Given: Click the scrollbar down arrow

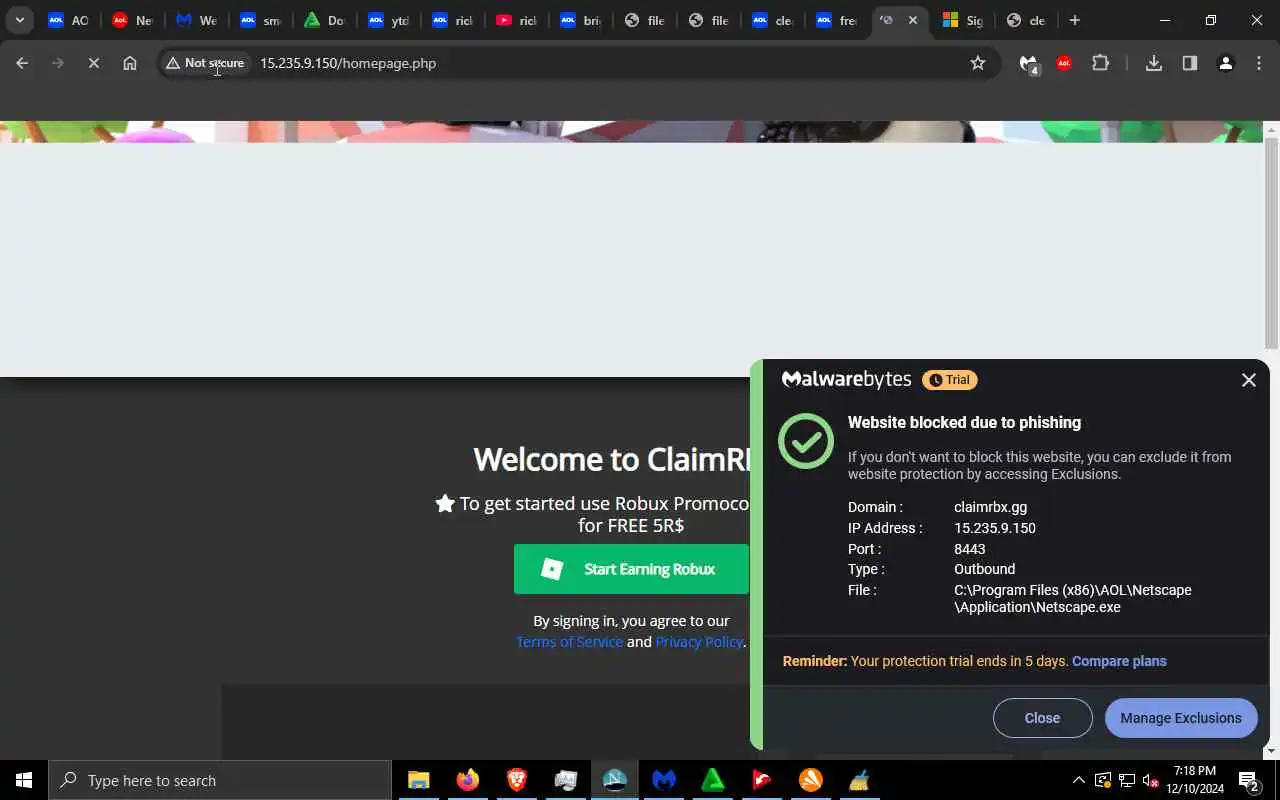Looking at the screenshot, I should point(1271,751).
